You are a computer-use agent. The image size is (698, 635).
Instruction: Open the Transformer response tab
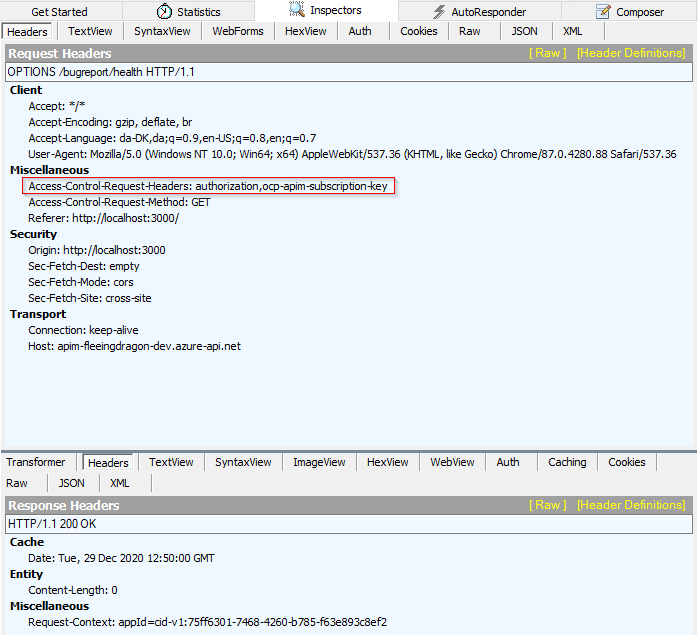tap(36, 462)
